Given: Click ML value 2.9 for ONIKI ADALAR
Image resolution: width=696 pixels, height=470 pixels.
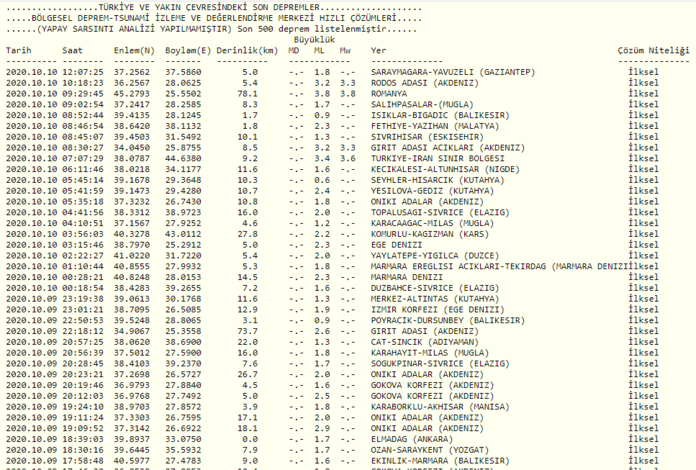Looking at the screenshot, I should click(322, 428).
